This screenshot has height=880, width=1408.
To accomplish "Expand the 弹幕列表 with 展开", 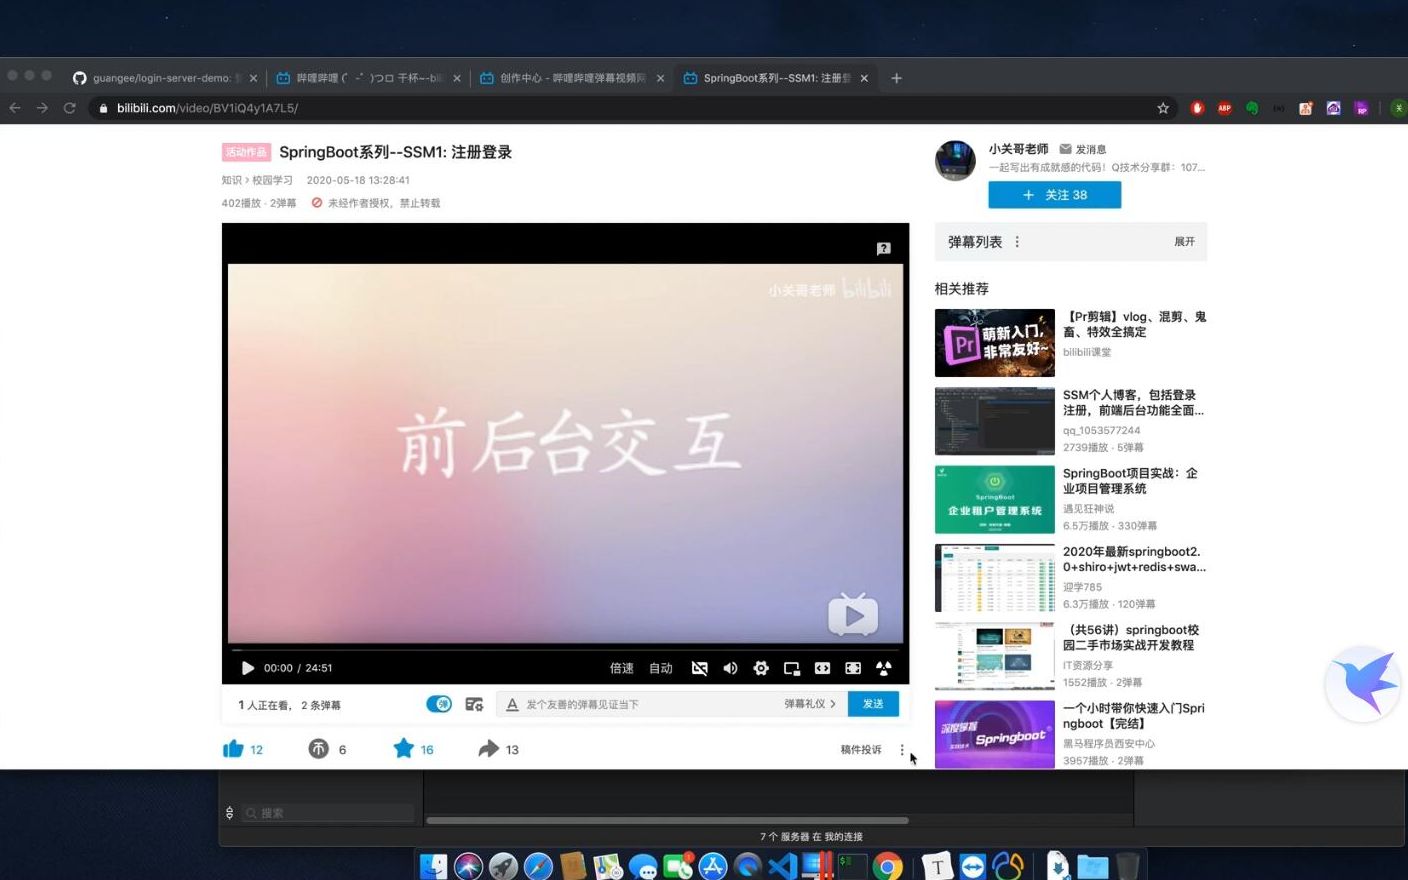I will click(x=1185, y=242).
